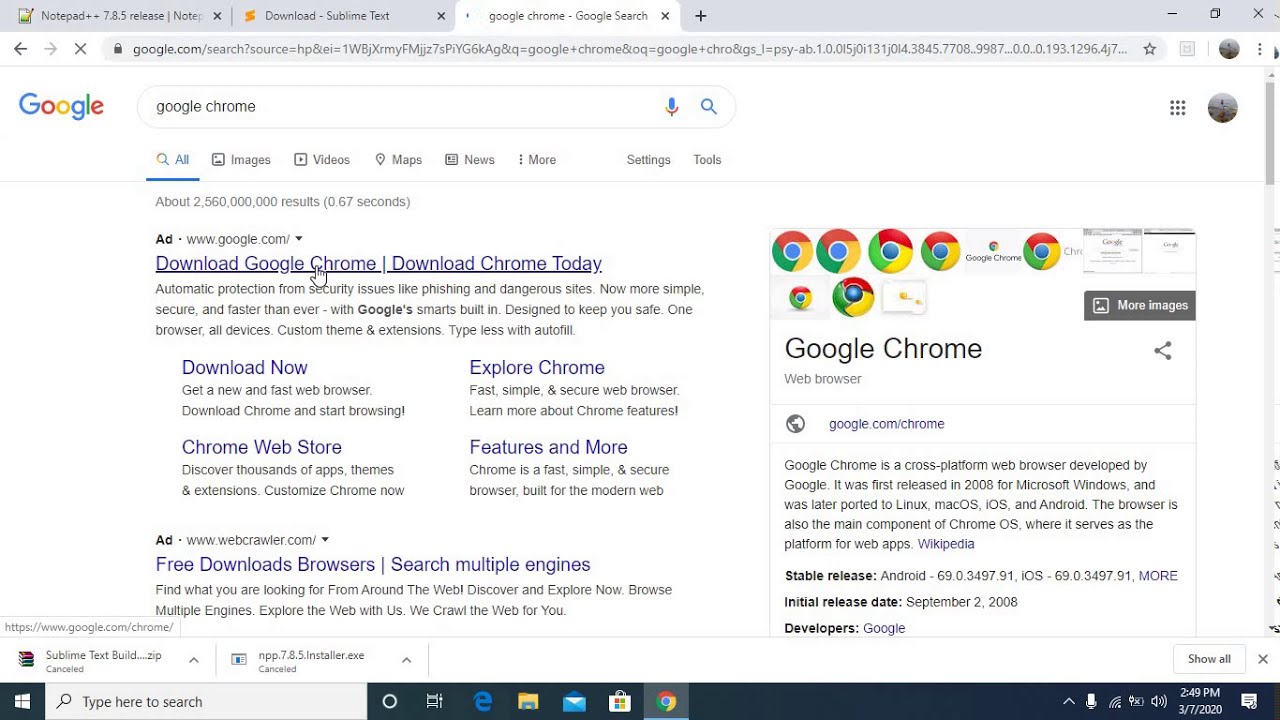1280x720 pixels.
Task: Close the google chrome search tab
Action: click(666, 16)
